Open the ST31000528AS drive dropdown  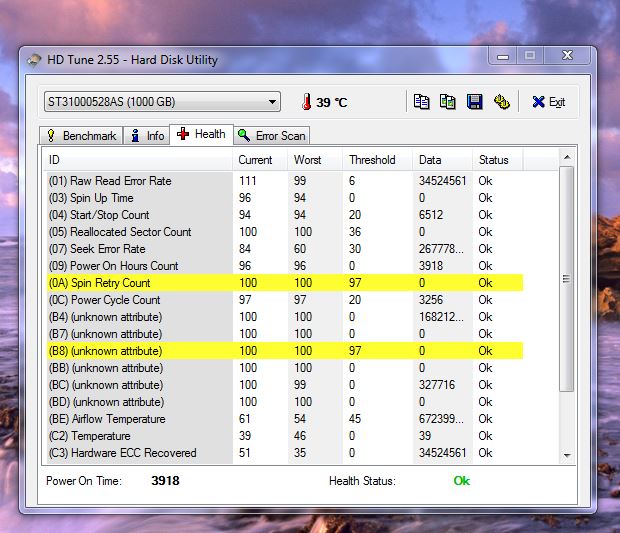coord(162,102)
